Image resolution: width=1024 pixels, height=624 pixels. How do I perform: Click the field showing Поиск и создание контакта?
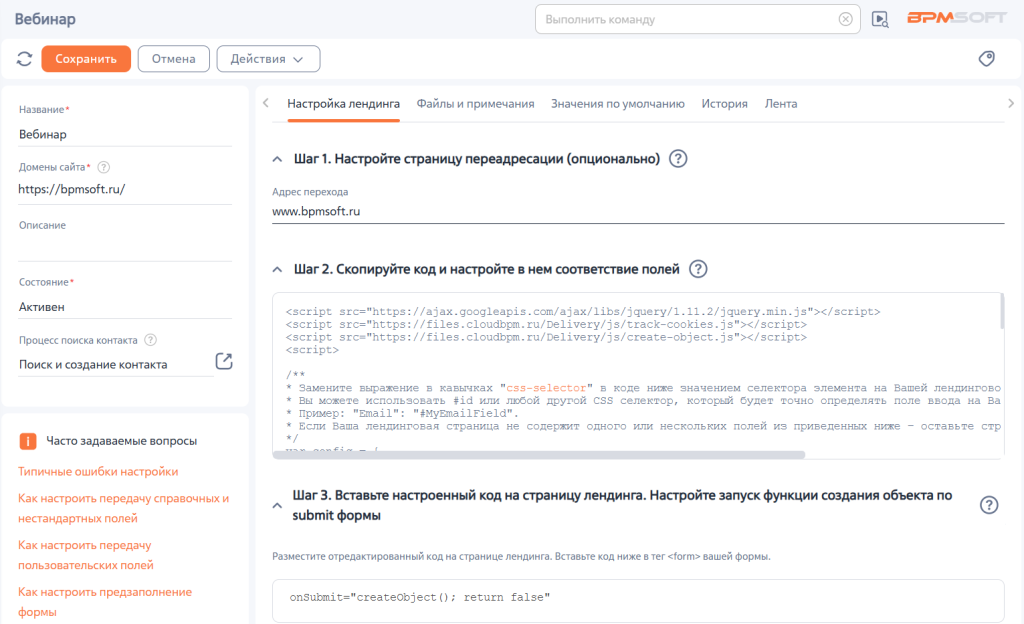point(116,364)
